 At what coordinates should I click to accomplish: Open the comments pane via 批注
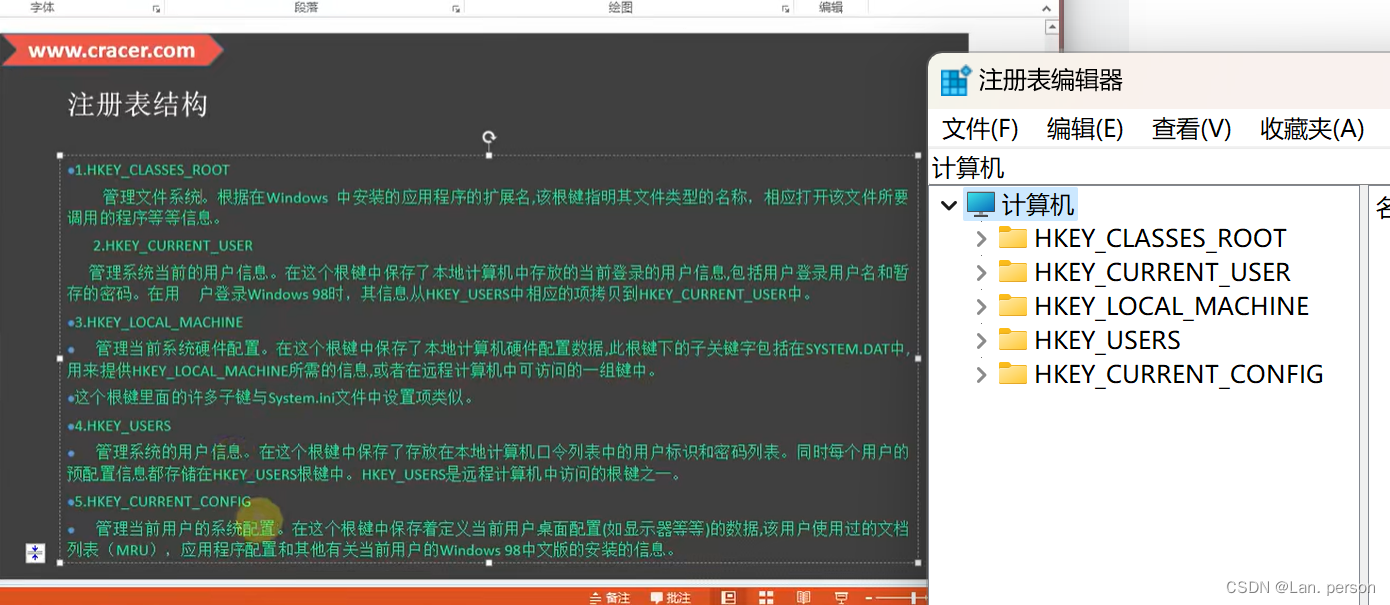(x=672, y=597)
